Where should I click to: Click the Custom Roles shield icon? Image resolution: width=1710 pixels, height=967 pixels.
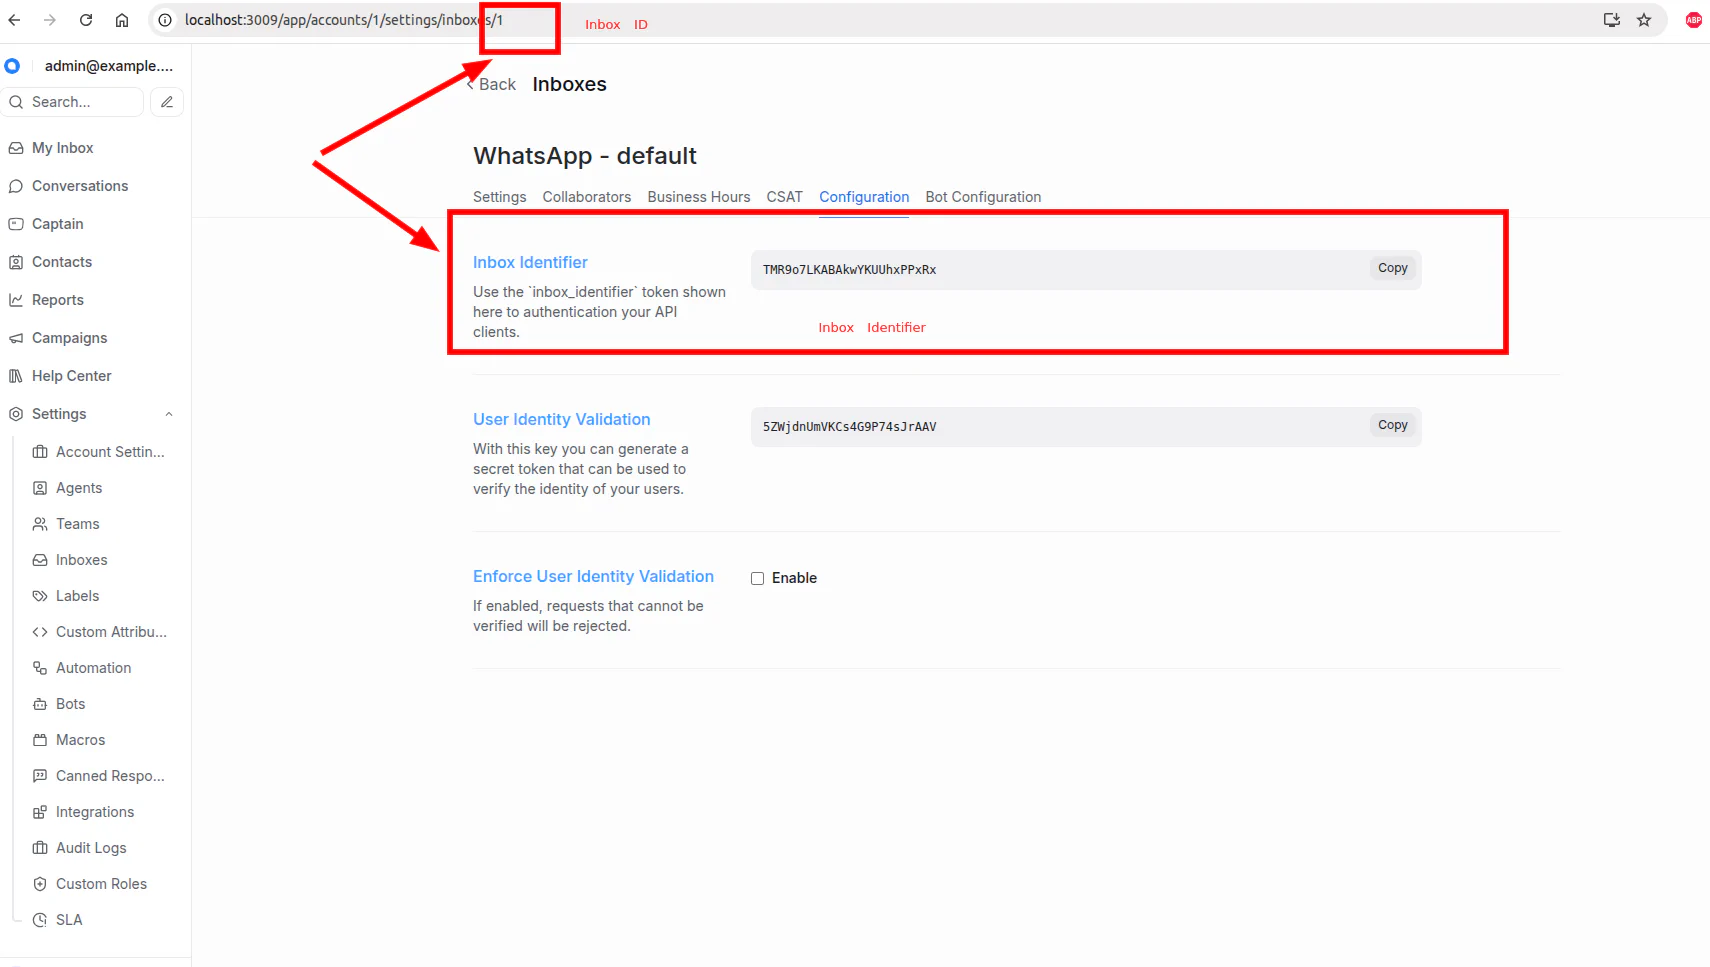pos(40,884)
